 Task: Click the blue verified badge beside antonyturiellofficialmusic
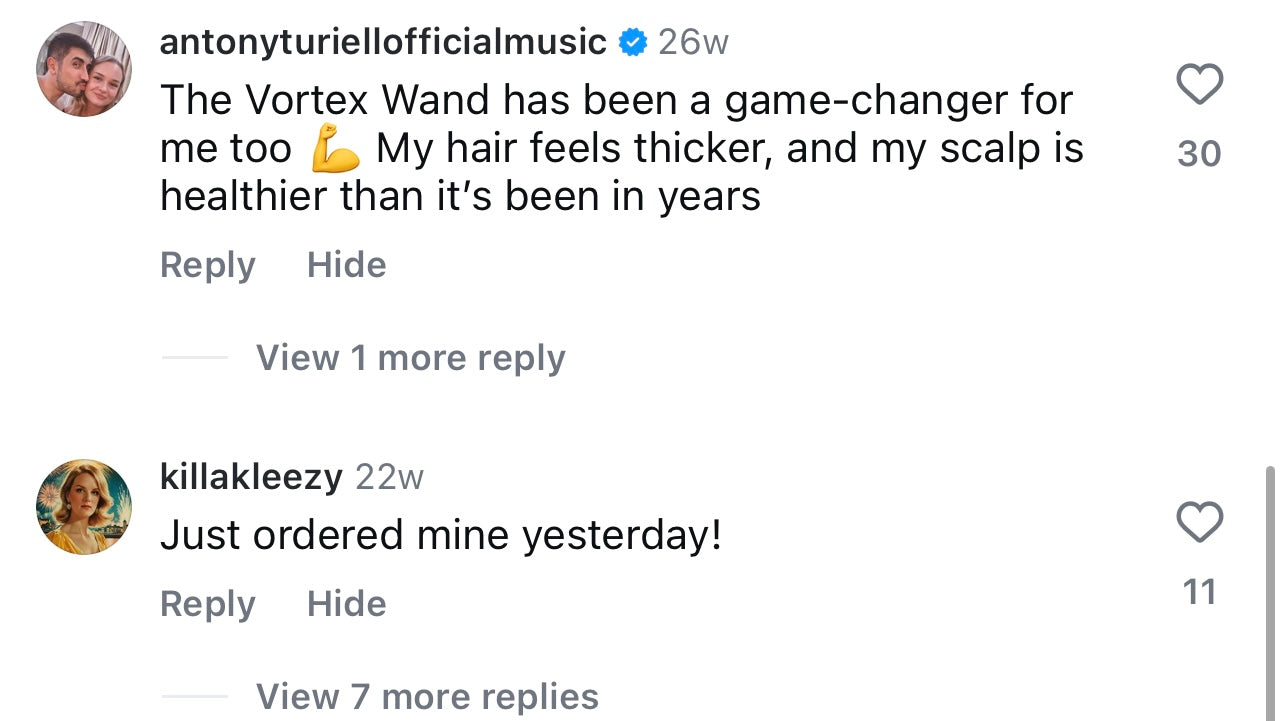[632, 42]
